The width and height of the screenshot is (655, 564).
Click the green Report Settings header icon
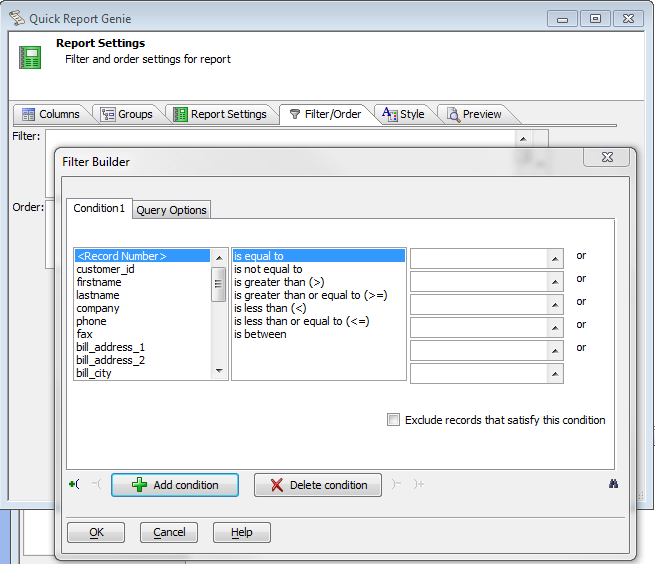30,57
